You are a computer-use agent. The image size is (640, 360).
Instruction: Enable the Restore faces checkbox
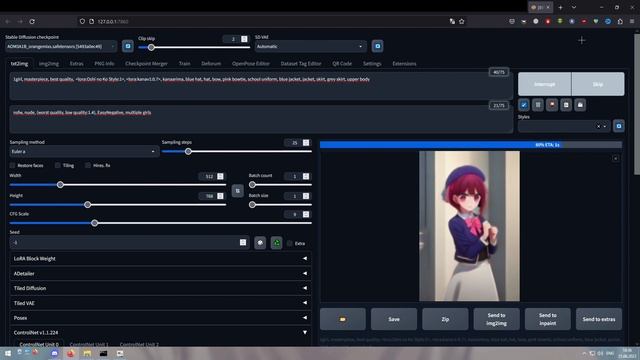pyautogui.click(x=13, y=165)
